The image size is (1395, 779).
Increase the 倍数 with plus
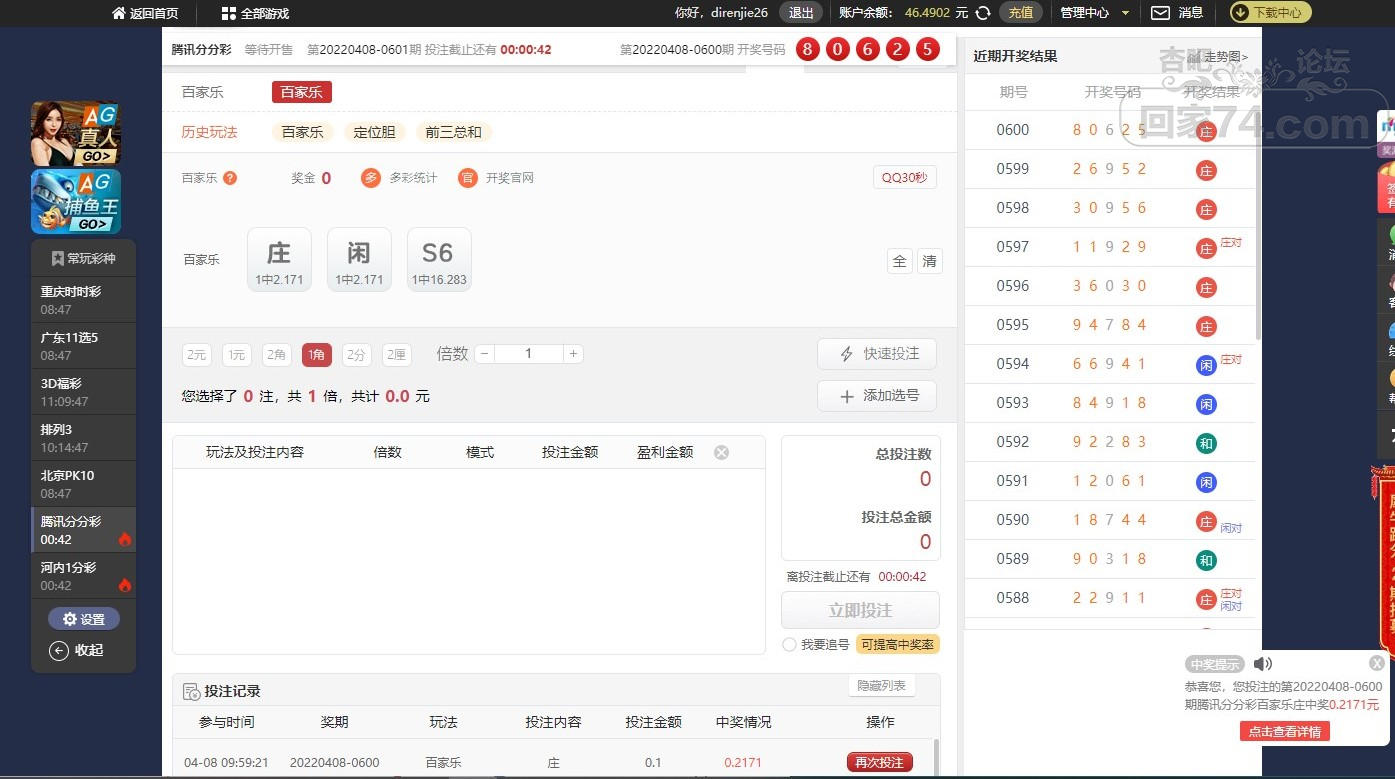573,354
